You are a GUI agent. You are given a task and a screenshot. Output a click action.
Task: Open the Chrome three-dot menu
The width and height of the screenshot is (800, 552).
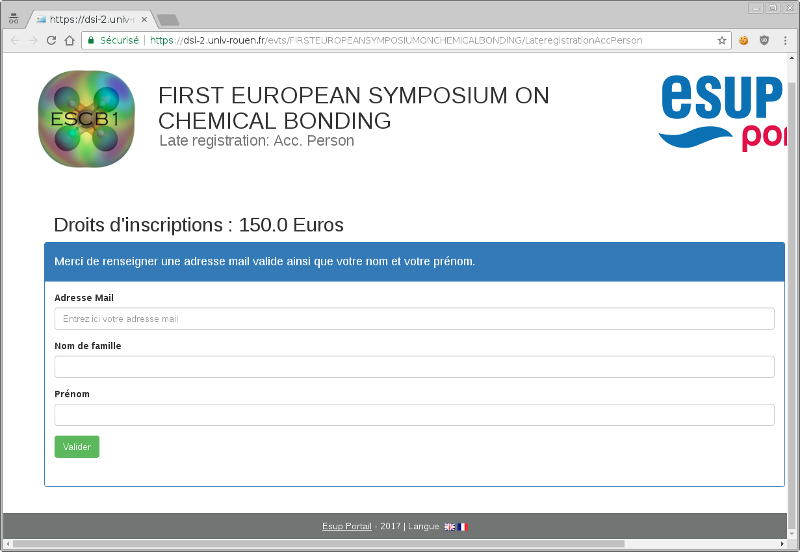click(x=786, y=41)
